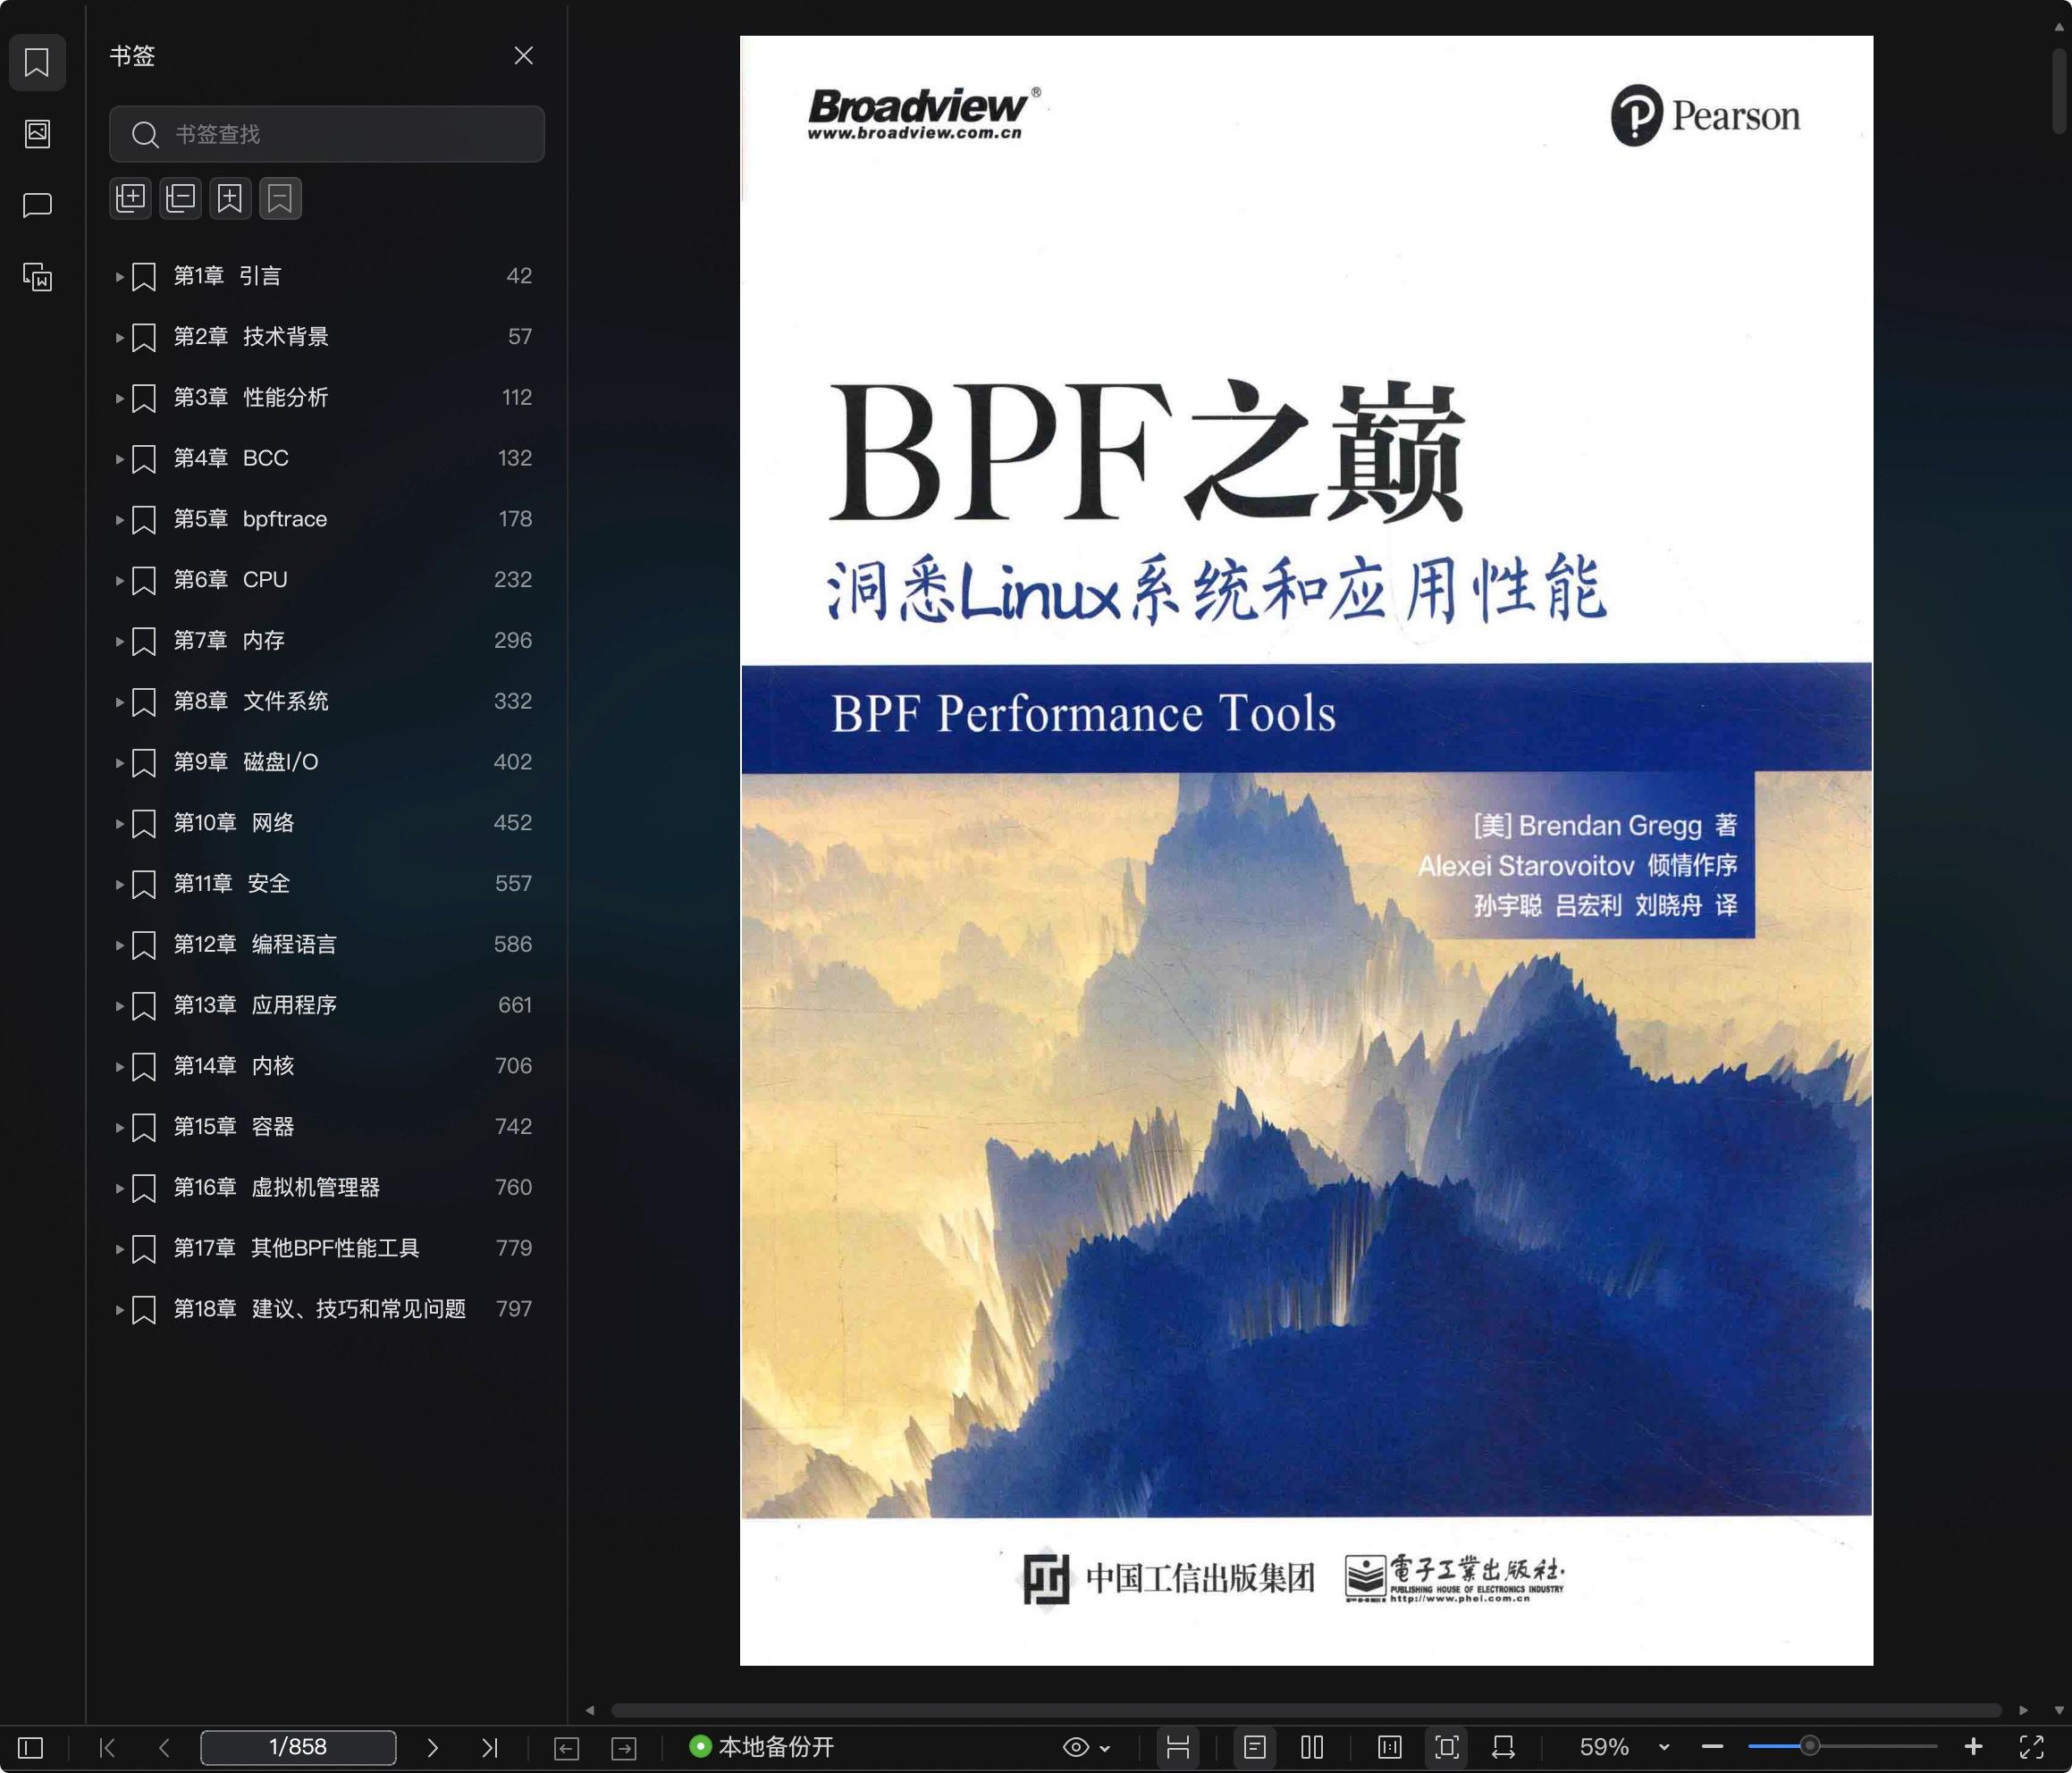Click the document convert sidebar icon
The width and height of the screenshot is (2072, 1773).
click(37, 277)
